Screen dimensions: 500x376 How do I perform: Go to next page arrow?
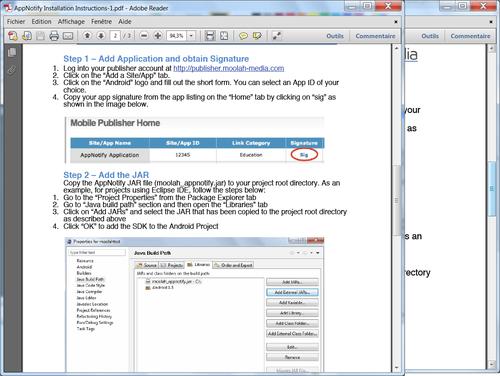point(101,35)
